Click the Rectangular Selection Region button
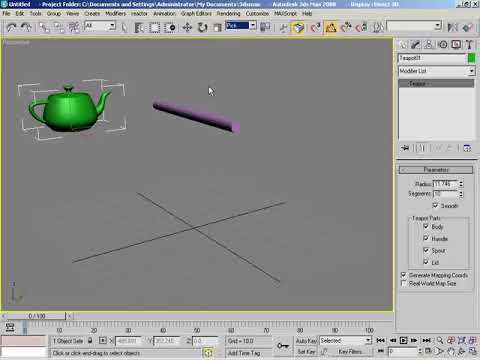The image size is (480, 360). click(155, 27)
